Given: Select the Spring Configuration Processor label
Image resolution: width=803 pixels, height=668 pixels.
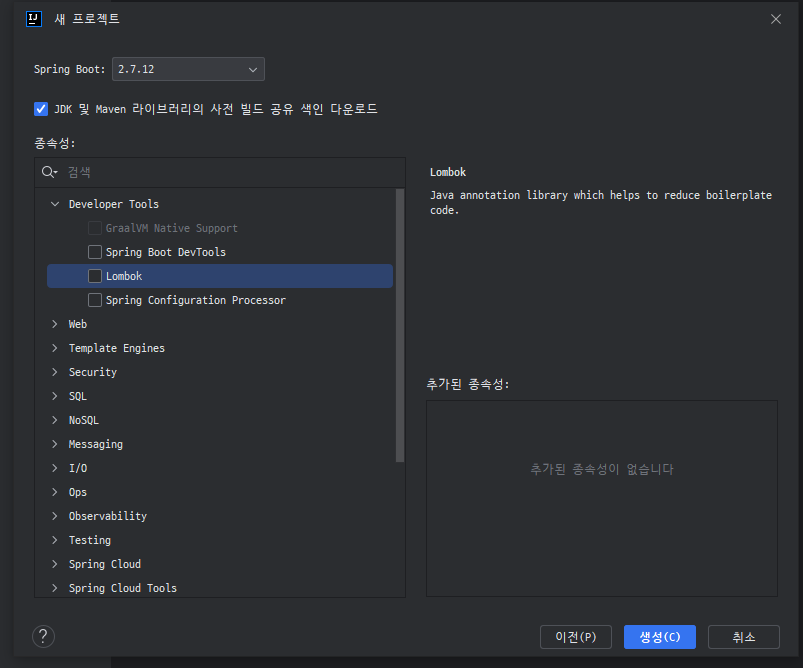Looking at the screenshot, I should pos(196,300).
